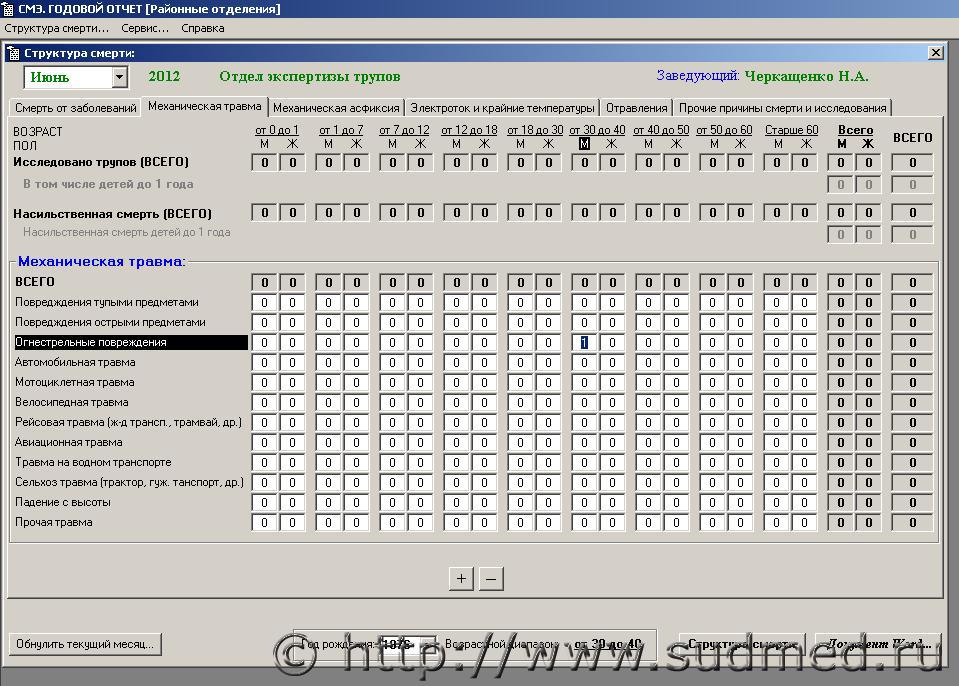Image resolution: width=959 pixels, height=686 pixels.
Task: Select the Огнестрельные повреждения row label
Action: point(130,342)
